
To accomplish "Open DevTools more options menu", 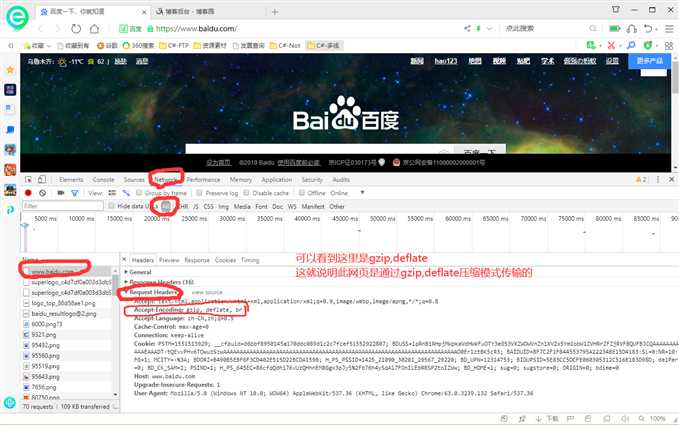I will [x=658, y=179].
